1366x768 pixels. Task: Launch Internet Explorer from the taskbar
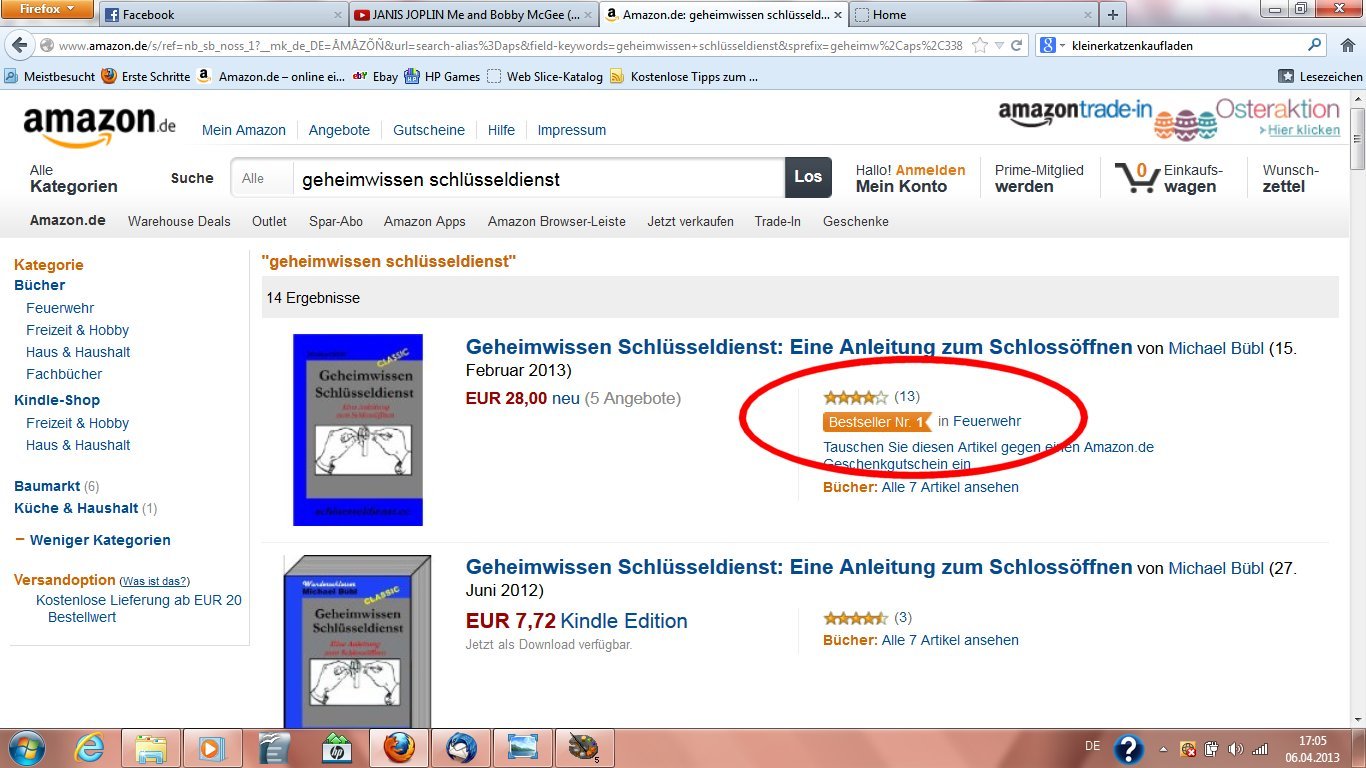pyautogui.click(x=92, y=748)
